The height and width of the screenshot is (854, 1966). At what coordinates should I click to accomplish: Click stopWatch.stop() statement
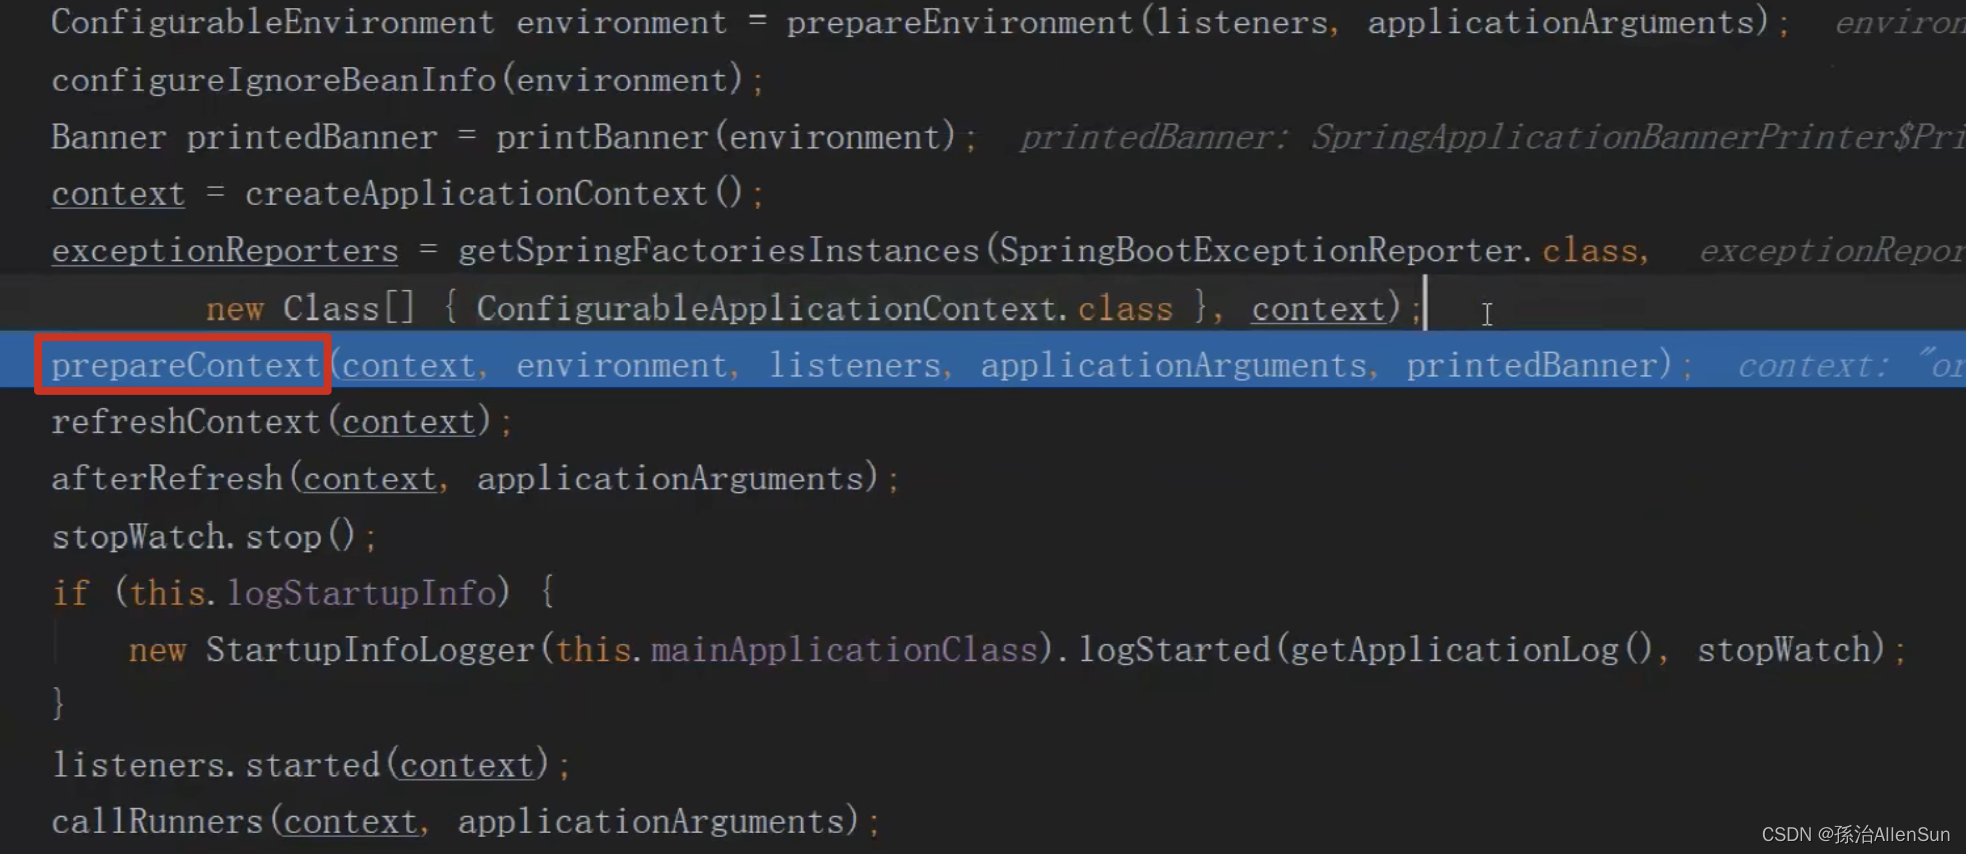pyautogui.click(x=214, y=537)
